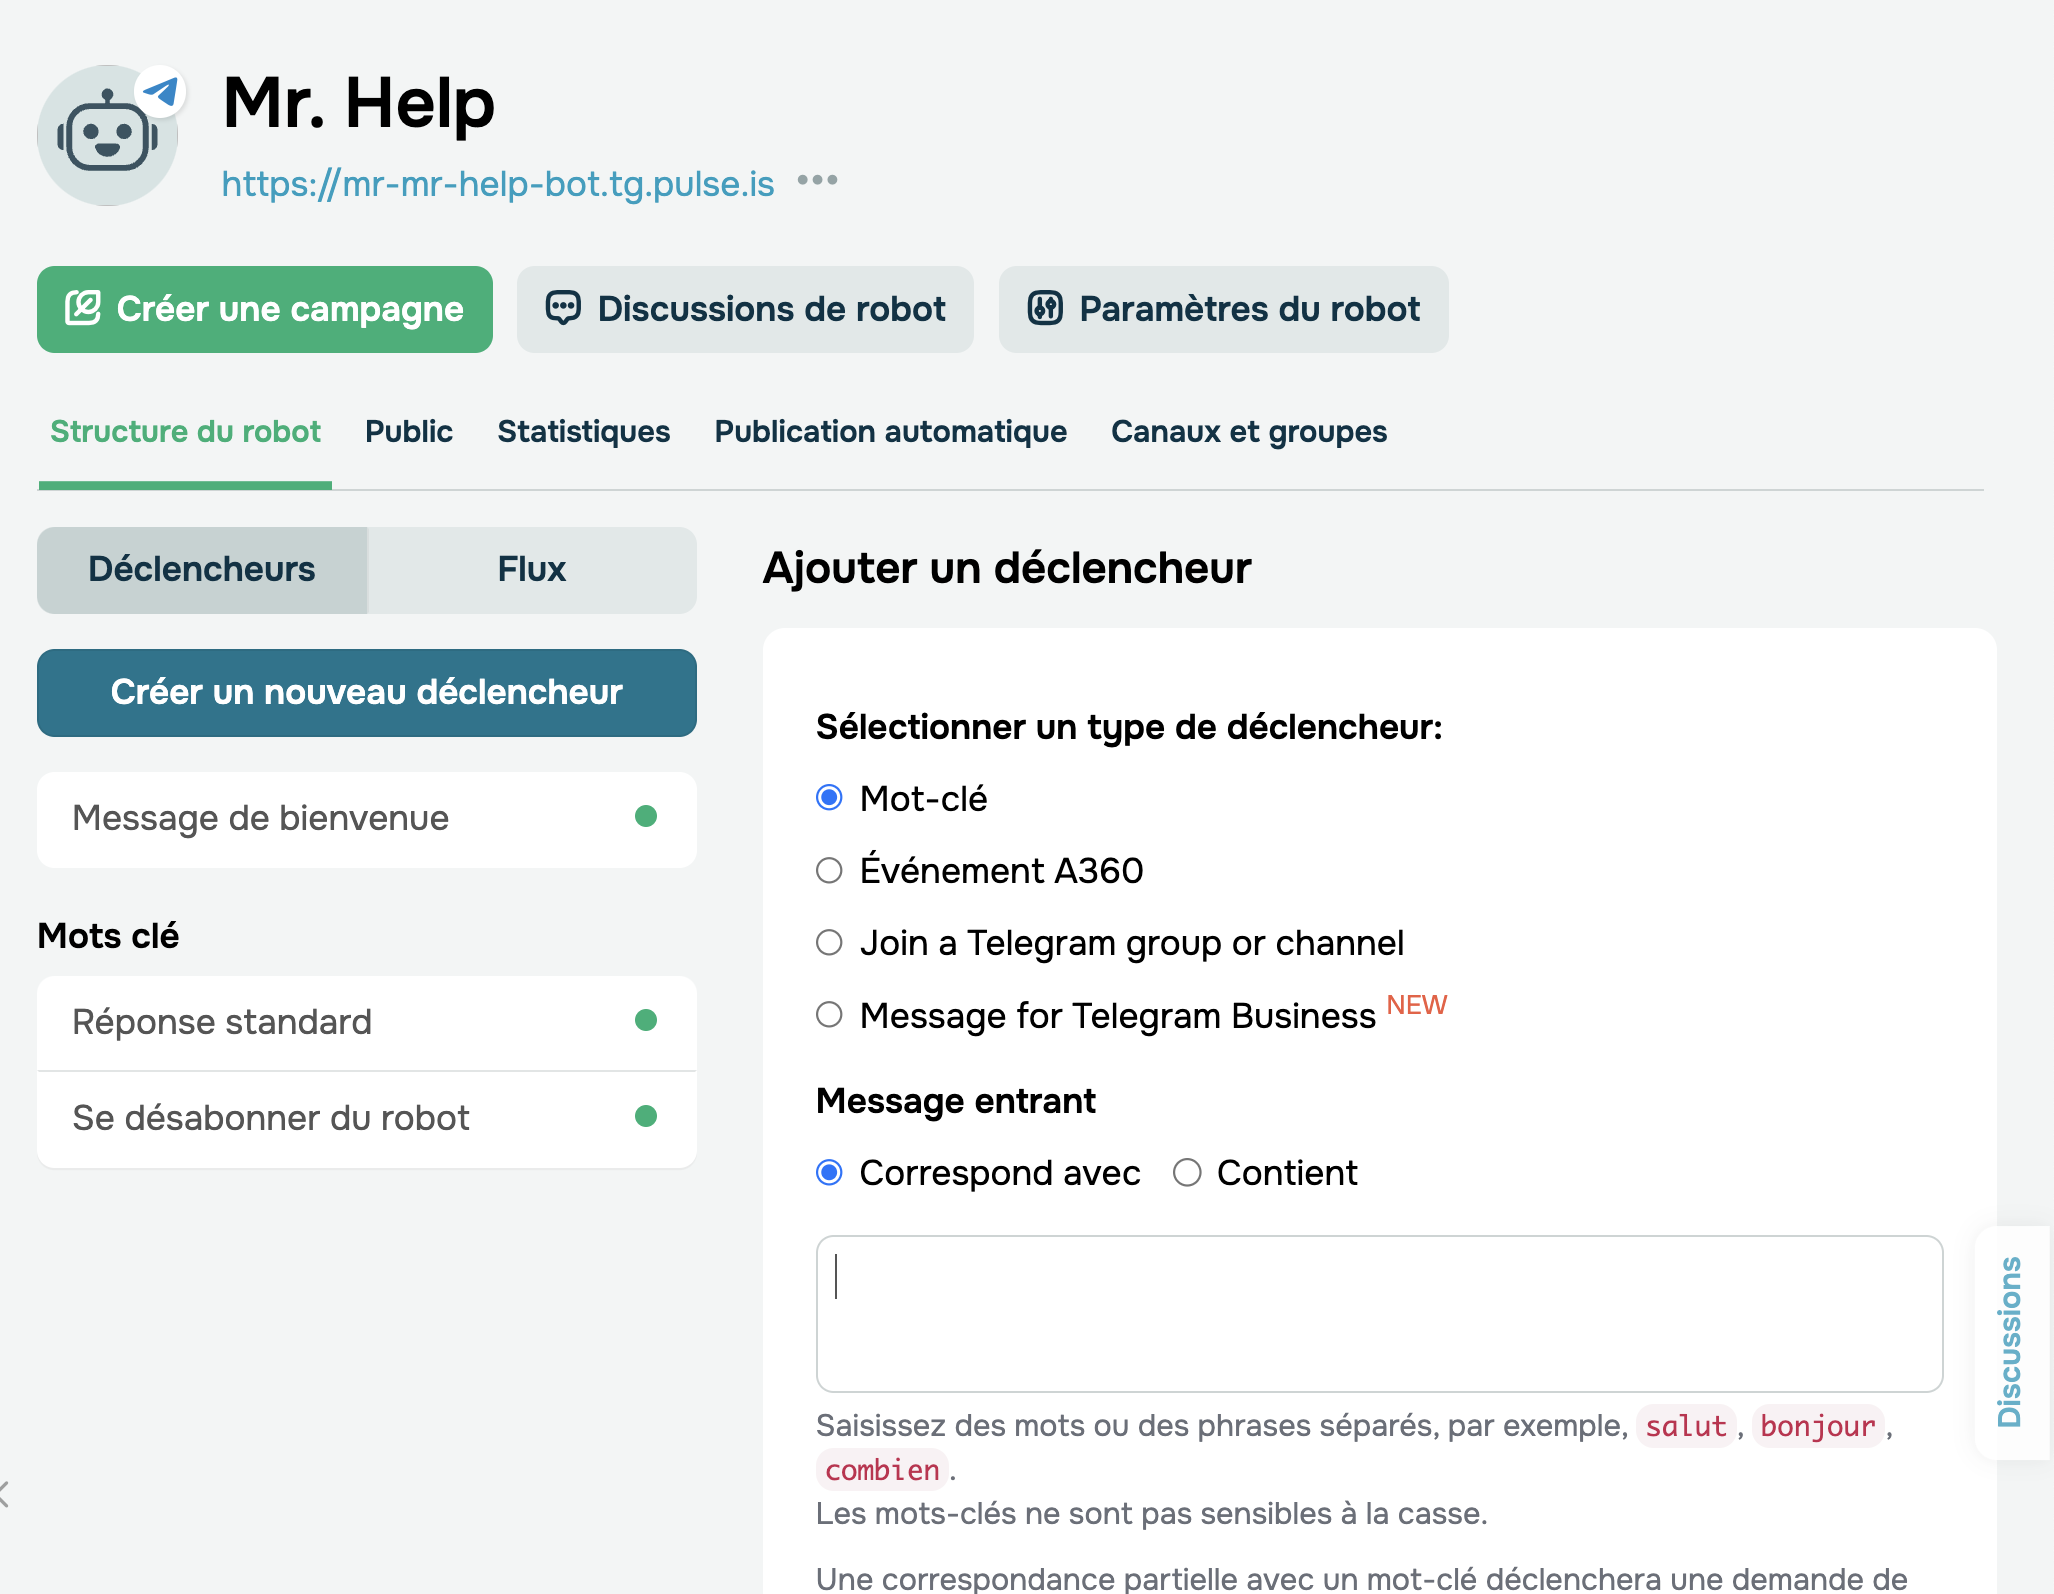Click green status dot for Se désabonner du robot
Image resolution: width=2054 pixels, height=1594 pixels.
coord(646,1116)
